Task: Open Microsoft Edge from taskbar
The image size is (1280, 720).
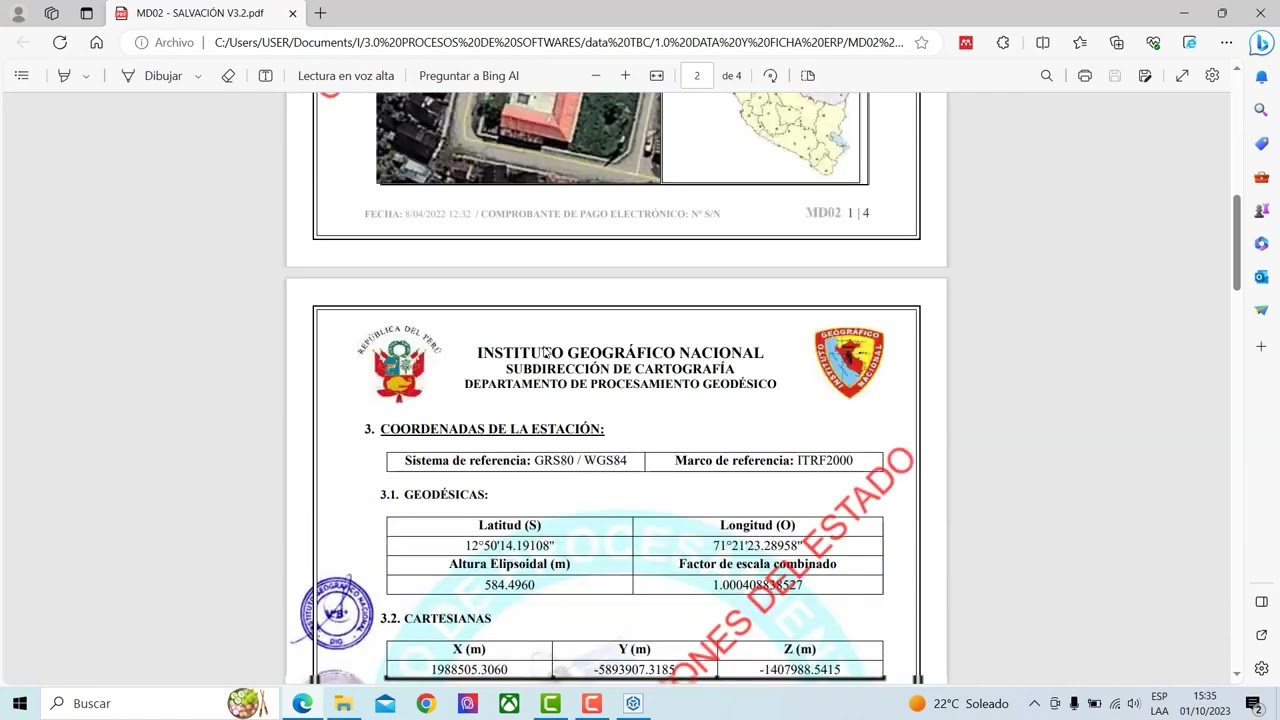Action: pyautogui.click(x=302, y=703)
